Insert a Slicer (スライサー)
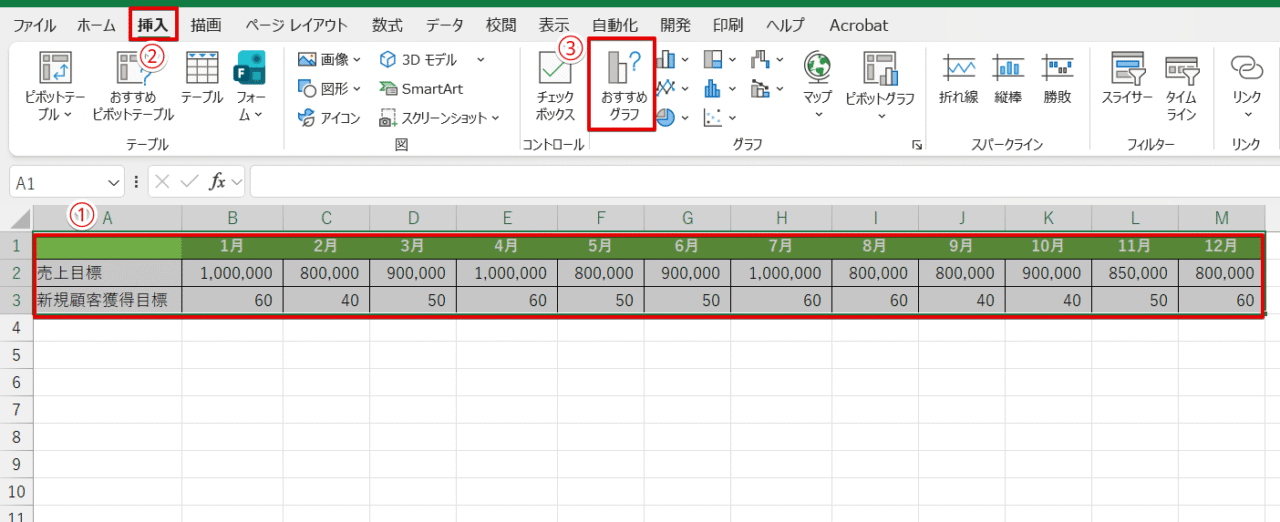This screenshot has height=522, width=1280. coord(1127,80)
